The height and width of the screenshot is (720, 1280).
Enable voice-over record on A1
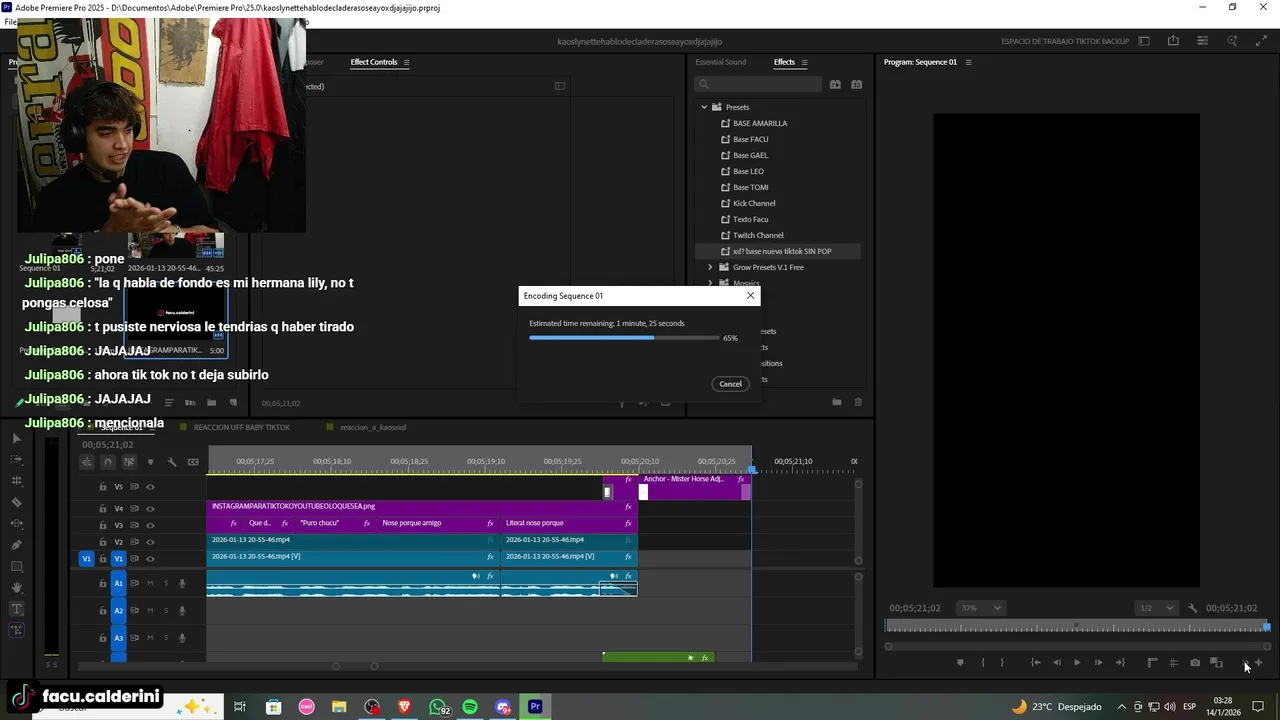tap(182, 583)
